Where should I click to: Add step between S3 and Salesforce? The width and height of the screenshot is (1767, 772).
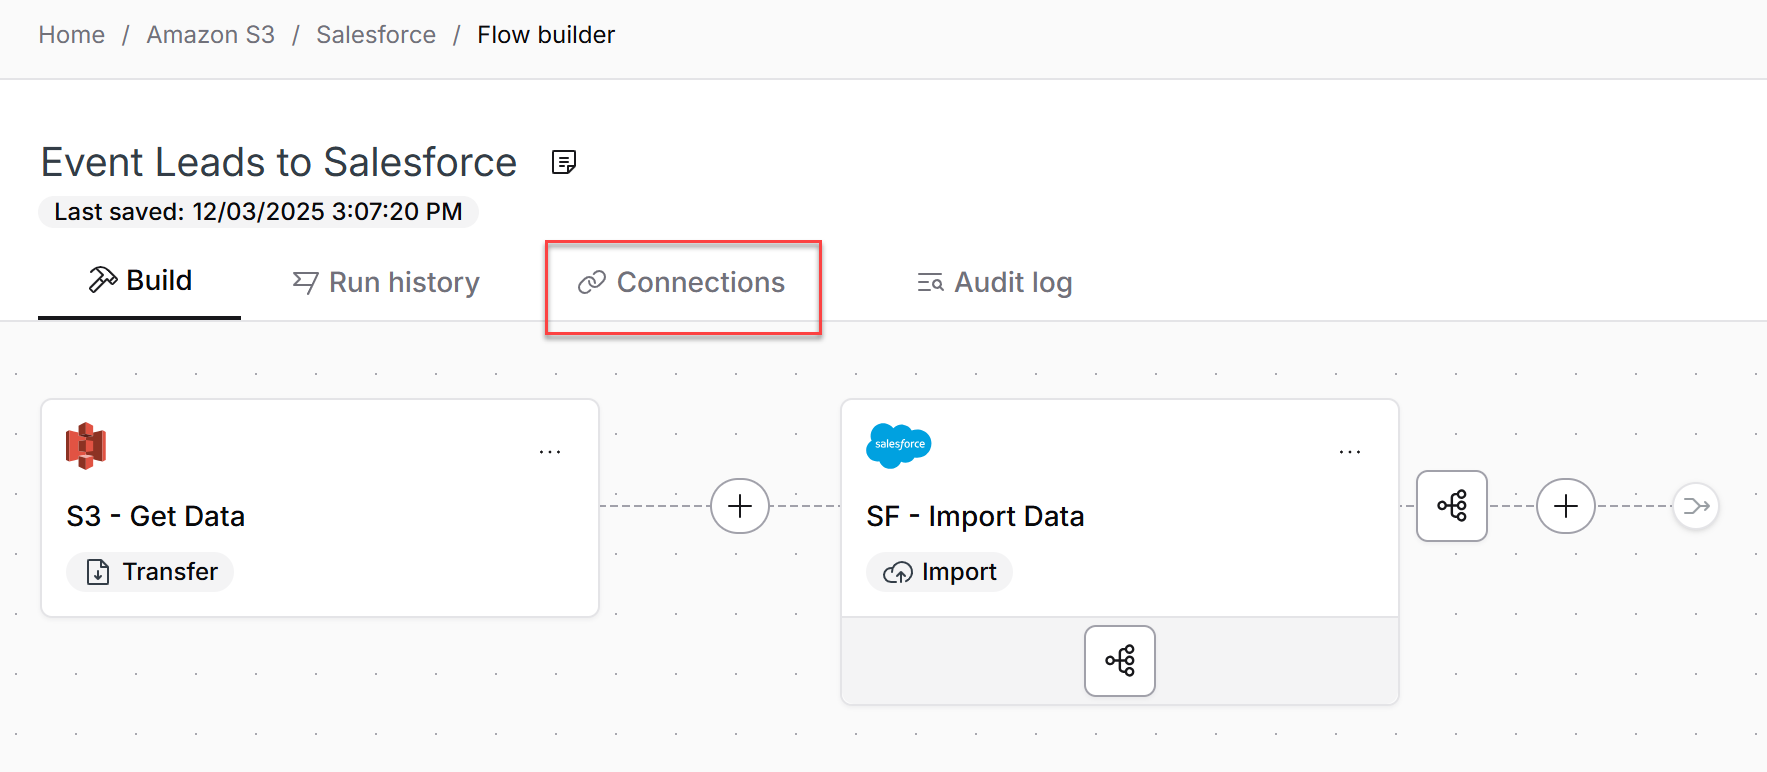pos(740,506)
